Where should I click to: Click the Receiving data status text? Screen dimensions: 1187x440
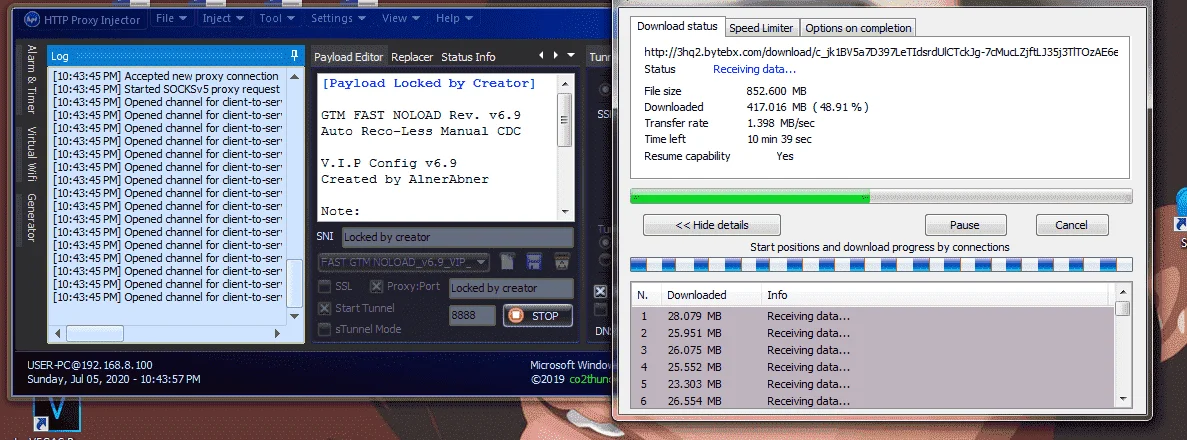click(x=755, y=70)
